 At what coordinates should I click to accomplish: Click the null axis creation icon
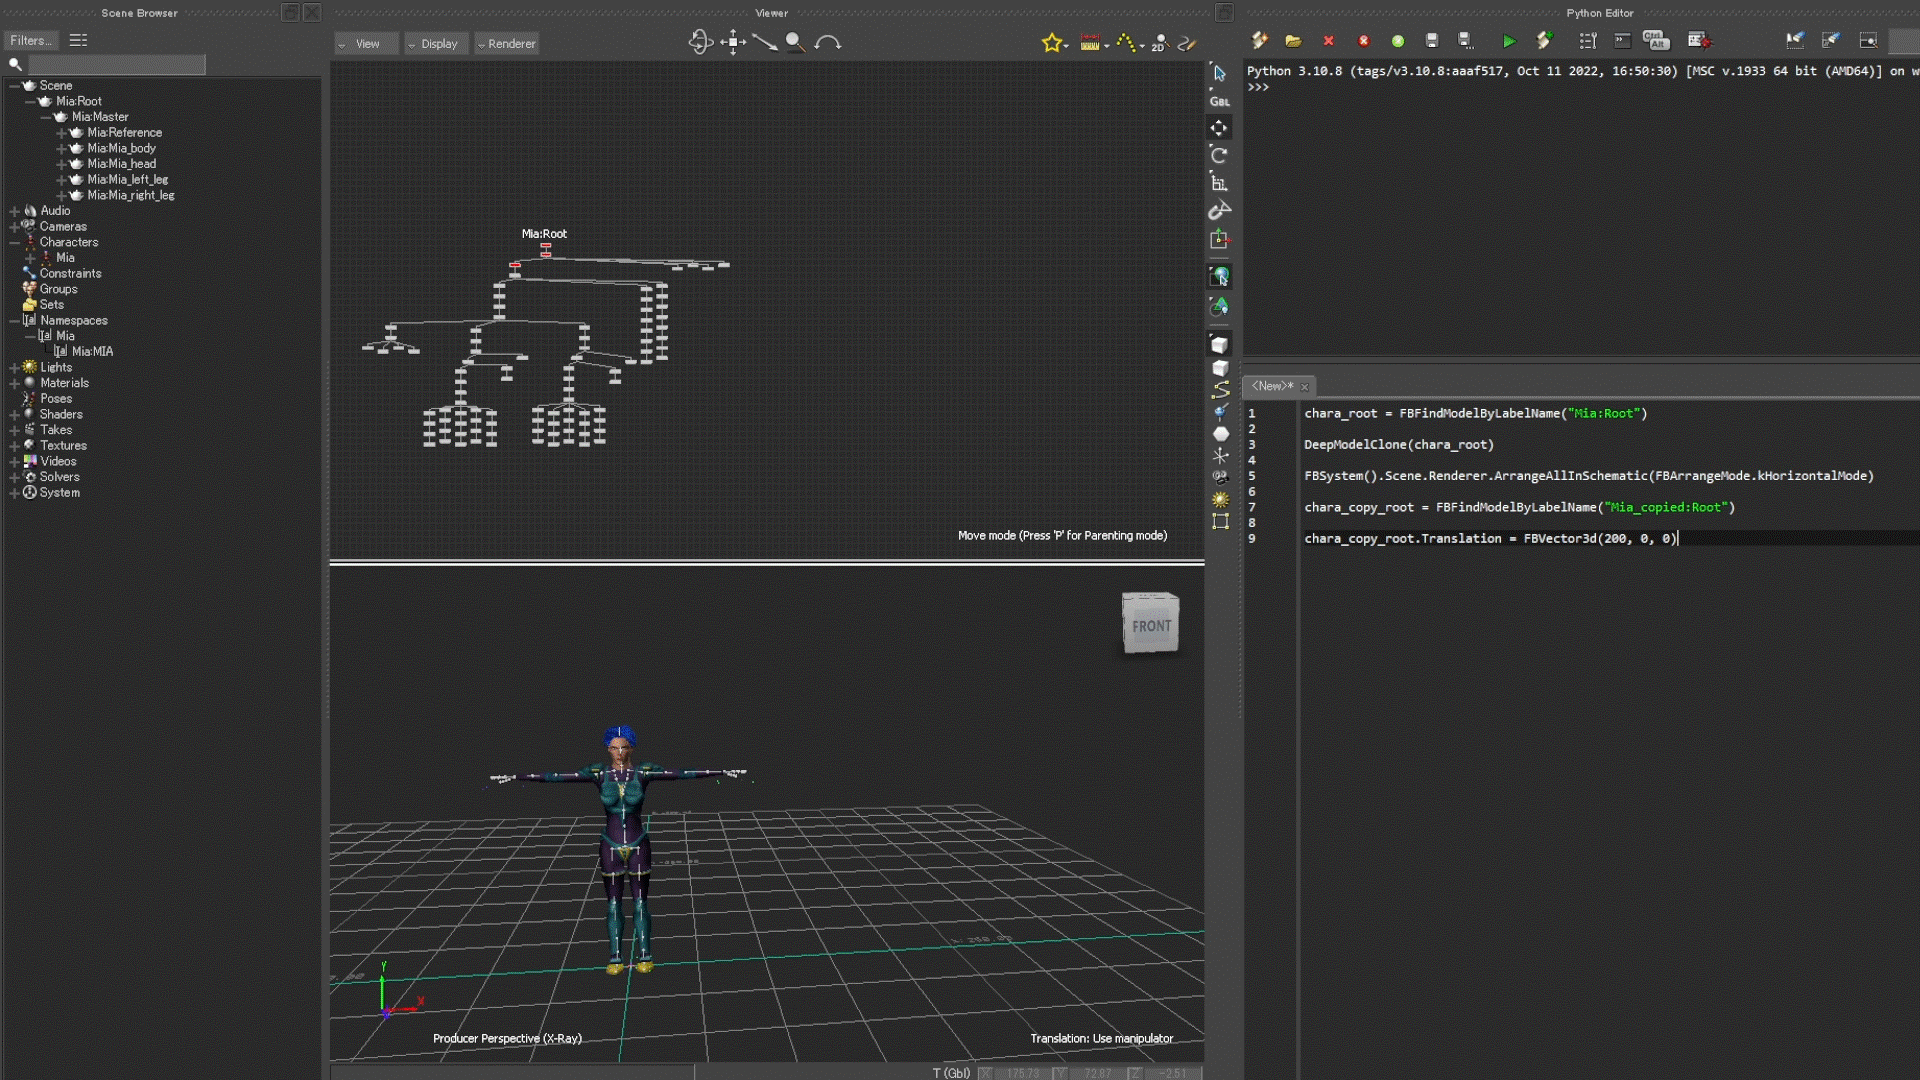pyautogui.click(x=1220, y=455)
